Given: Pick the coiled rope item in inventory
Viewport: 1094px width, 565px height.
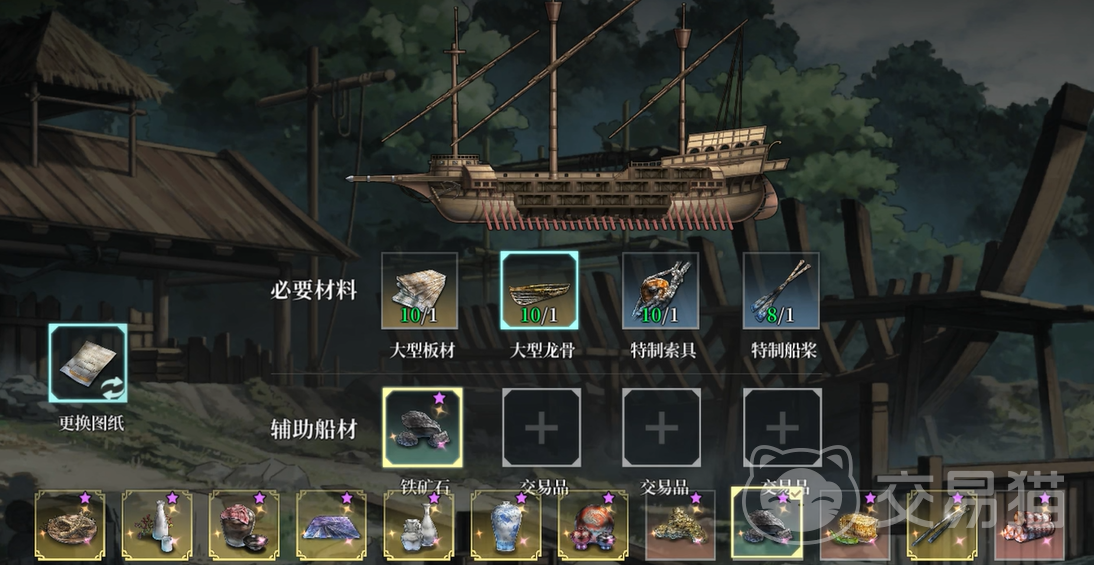Looking at the screenshot, I should tap(70, 525).
